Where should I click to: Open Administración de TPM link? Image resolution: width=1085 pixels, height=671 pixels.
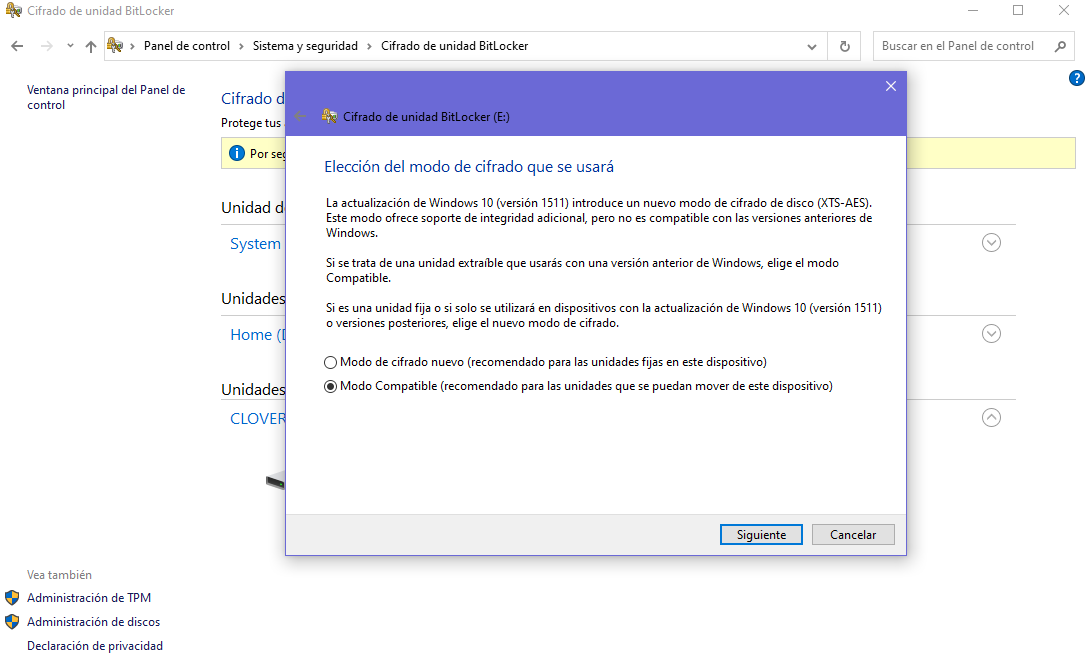pos(89,598)
